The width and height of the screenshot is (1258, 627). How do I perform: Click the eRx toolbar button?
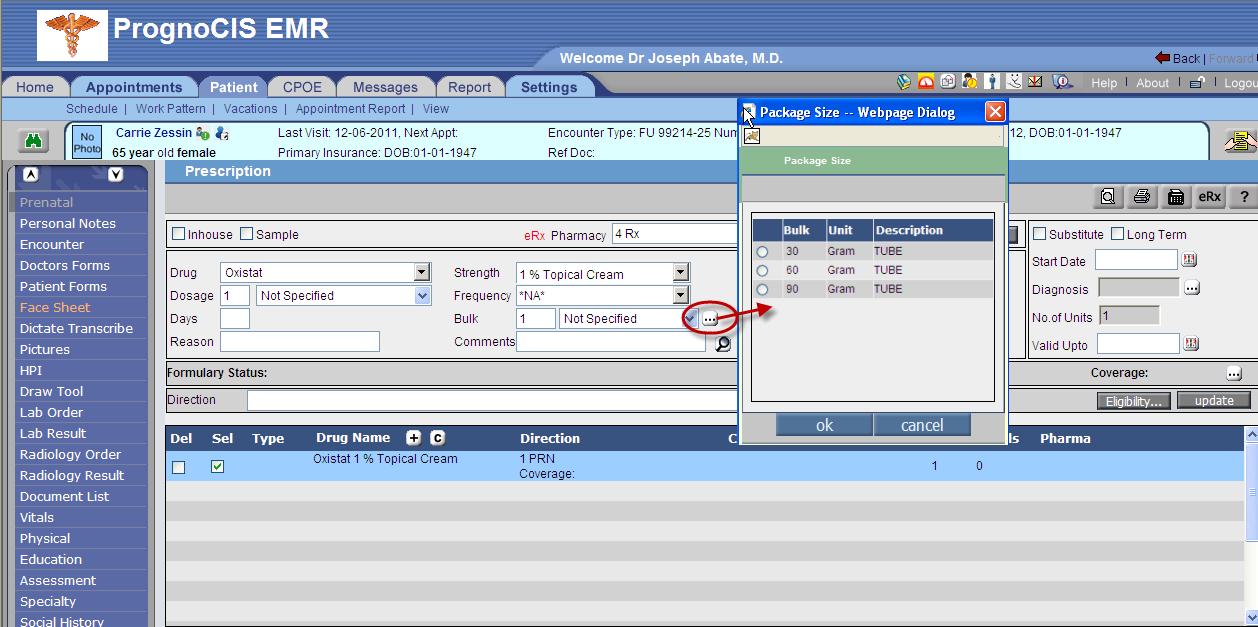(x=1210, y=197)
